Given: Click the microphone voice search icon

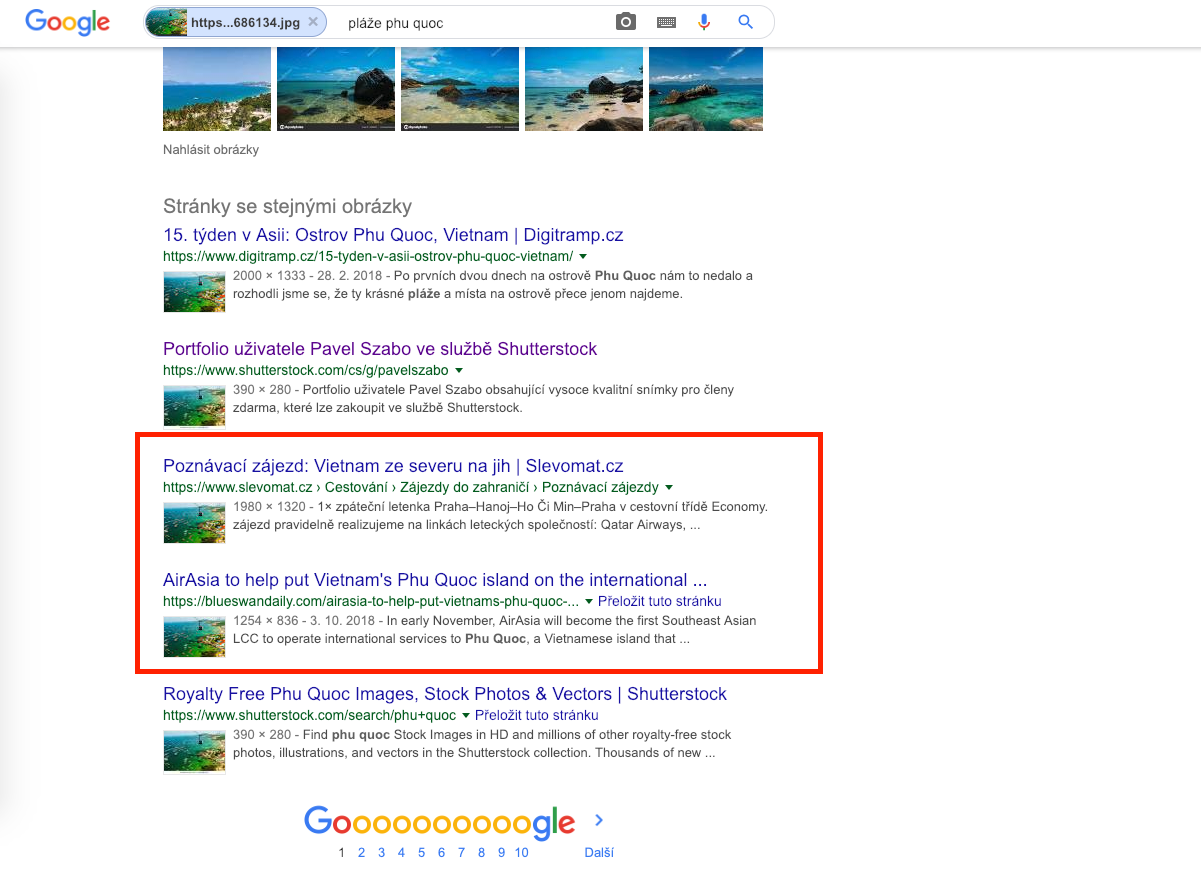Looking at the screenshot, I should [704, 22].
